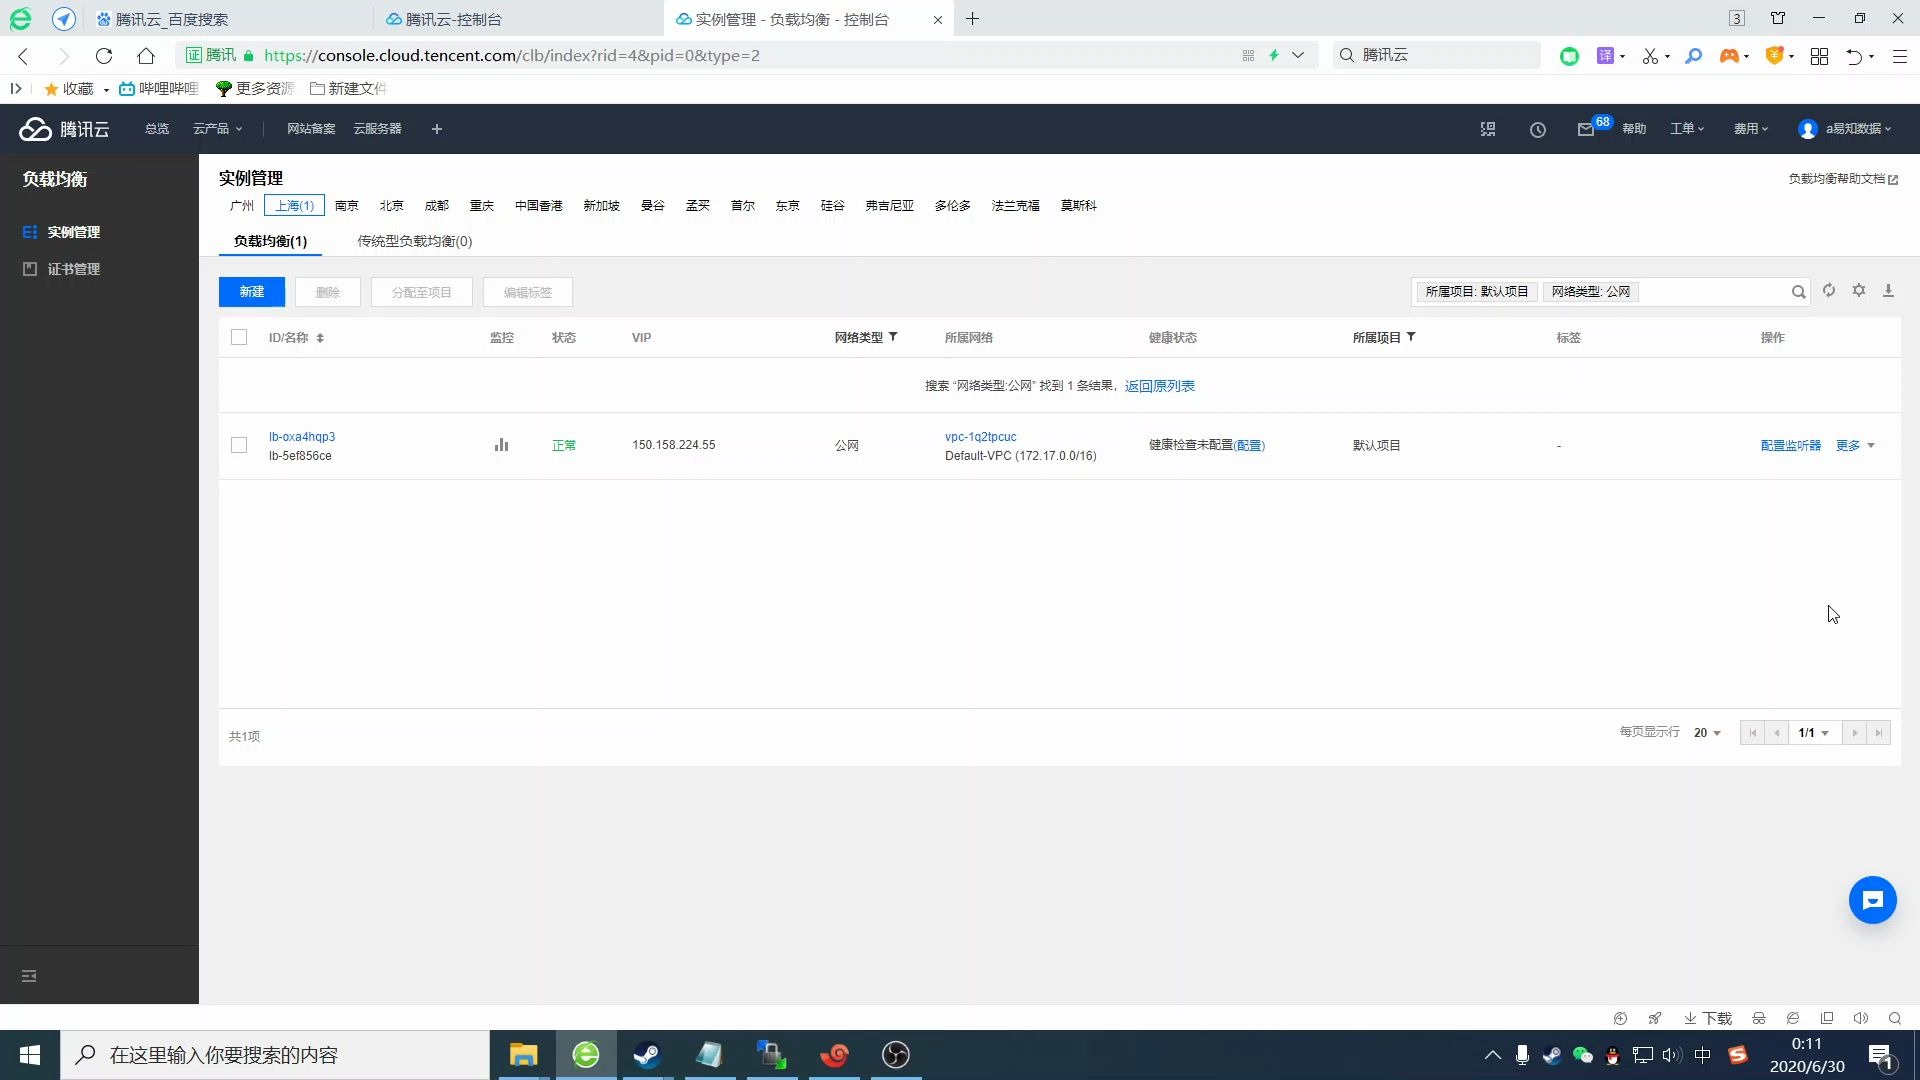
Task: Open the online support chat bubble
Action: click(x=1872, y=900)
